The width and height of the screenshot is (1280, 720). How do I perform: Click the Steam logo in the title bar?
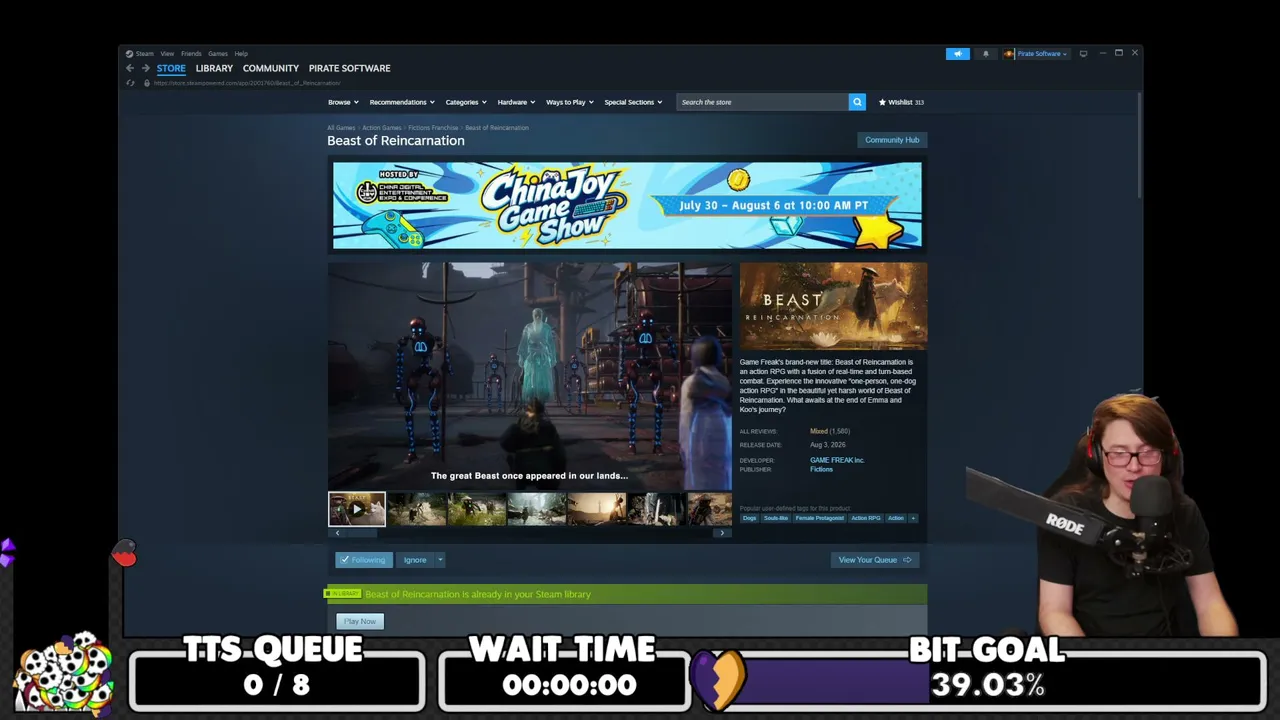pos(130,53)
